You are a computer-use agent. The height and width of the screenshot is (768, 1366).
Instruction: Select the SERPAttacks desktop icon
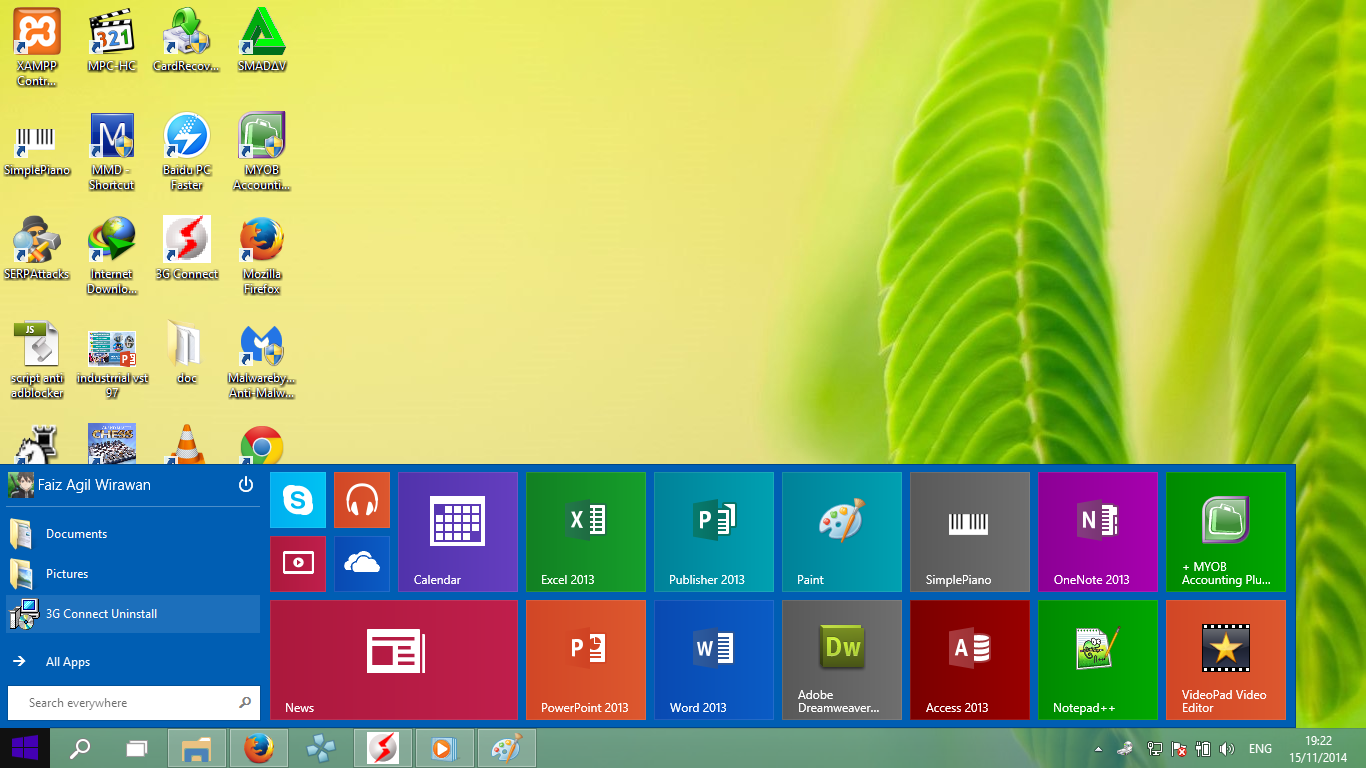(37, 249)
